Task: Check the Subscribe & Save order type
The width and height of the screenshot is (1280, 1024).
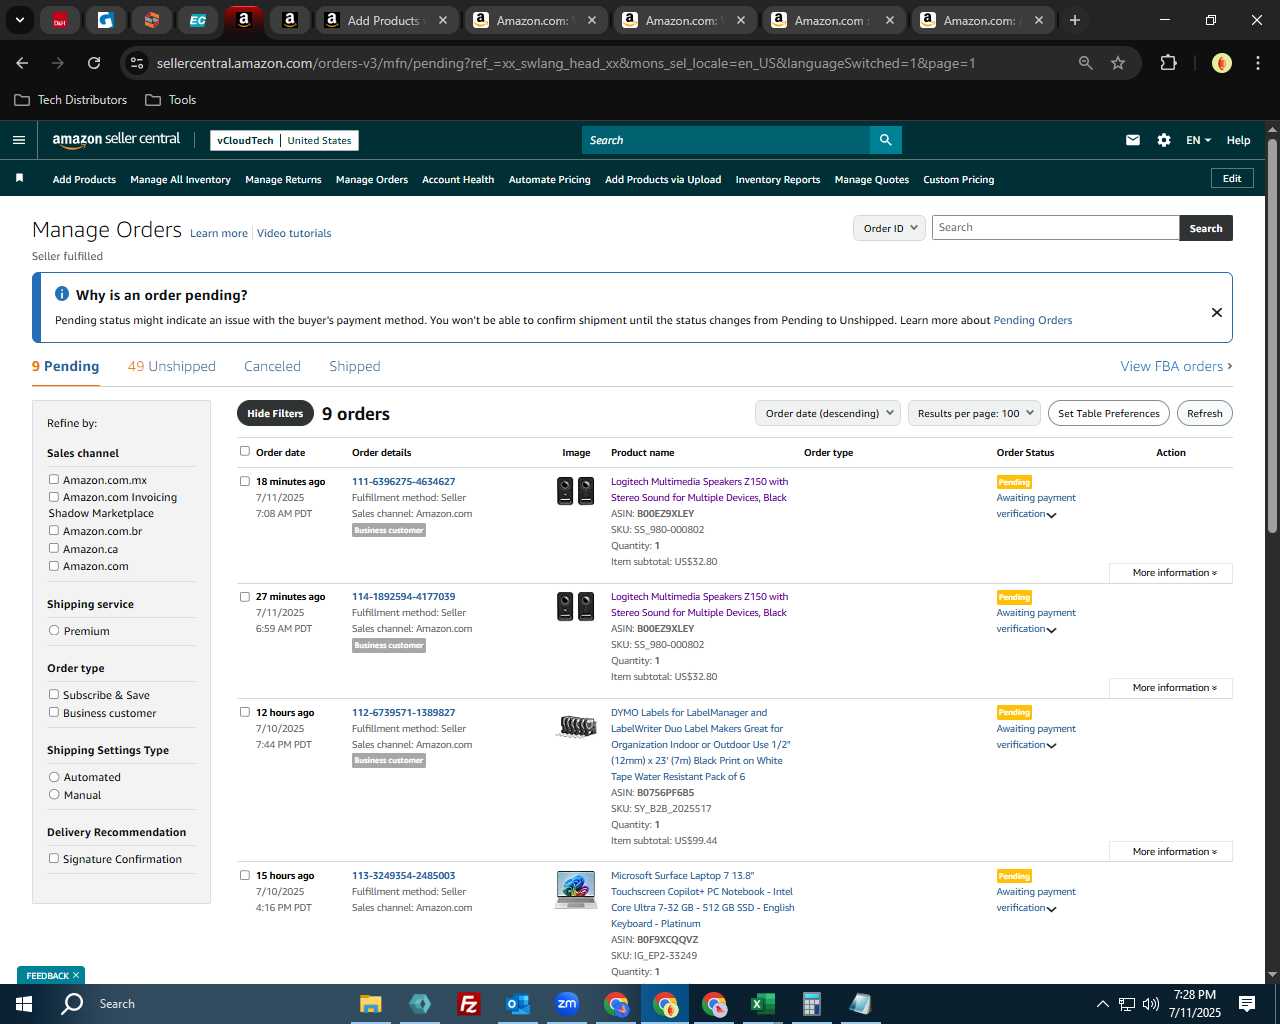Action: click(54, 694)
